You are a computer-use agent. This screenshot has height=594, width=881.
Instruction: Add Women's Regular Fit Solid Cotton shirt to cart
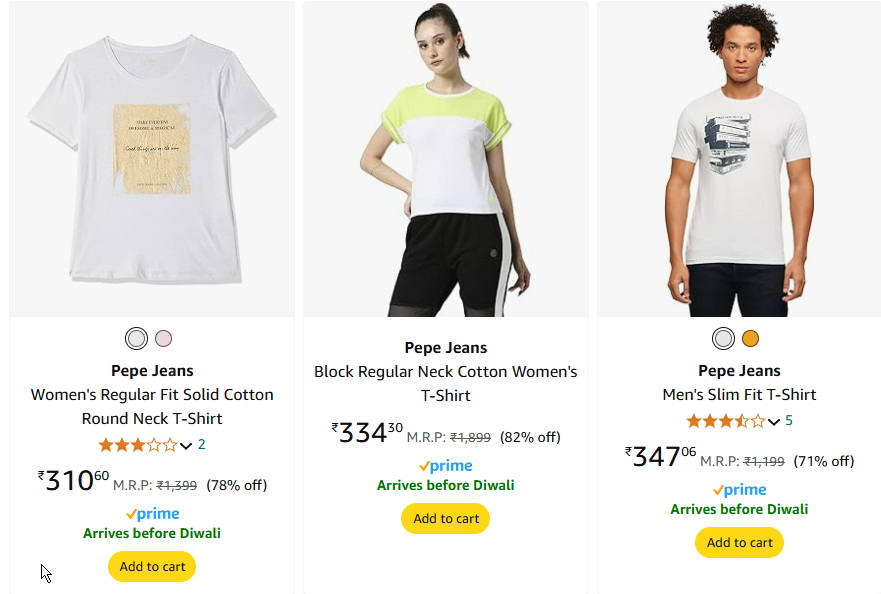[x=152, y=566]
